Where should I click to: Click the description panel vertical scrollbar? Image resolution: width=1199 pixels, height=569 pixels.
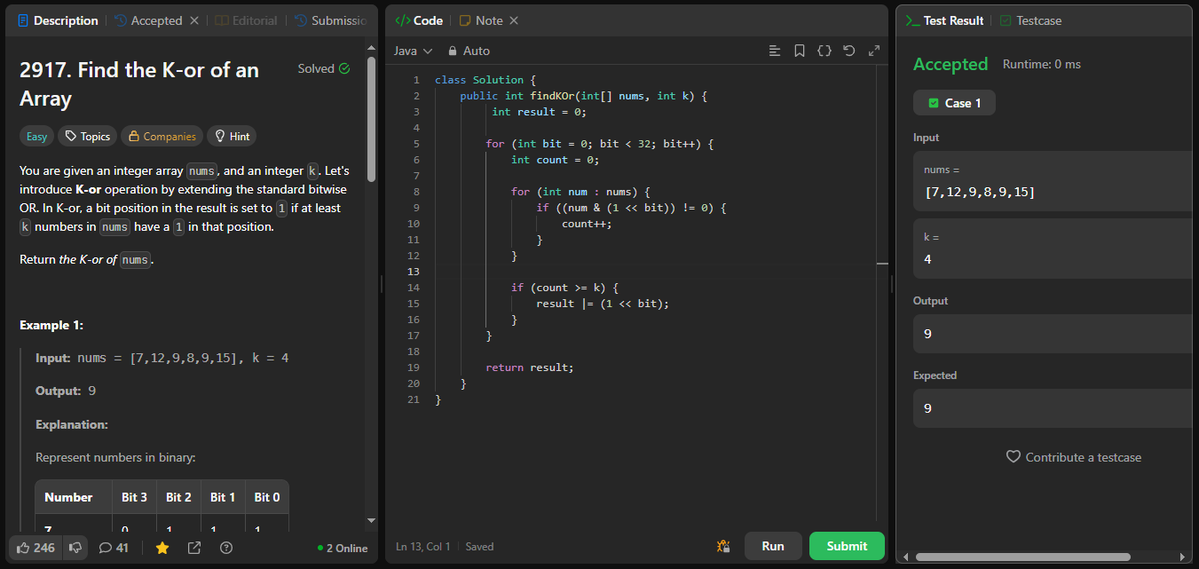tap(372, 119)
